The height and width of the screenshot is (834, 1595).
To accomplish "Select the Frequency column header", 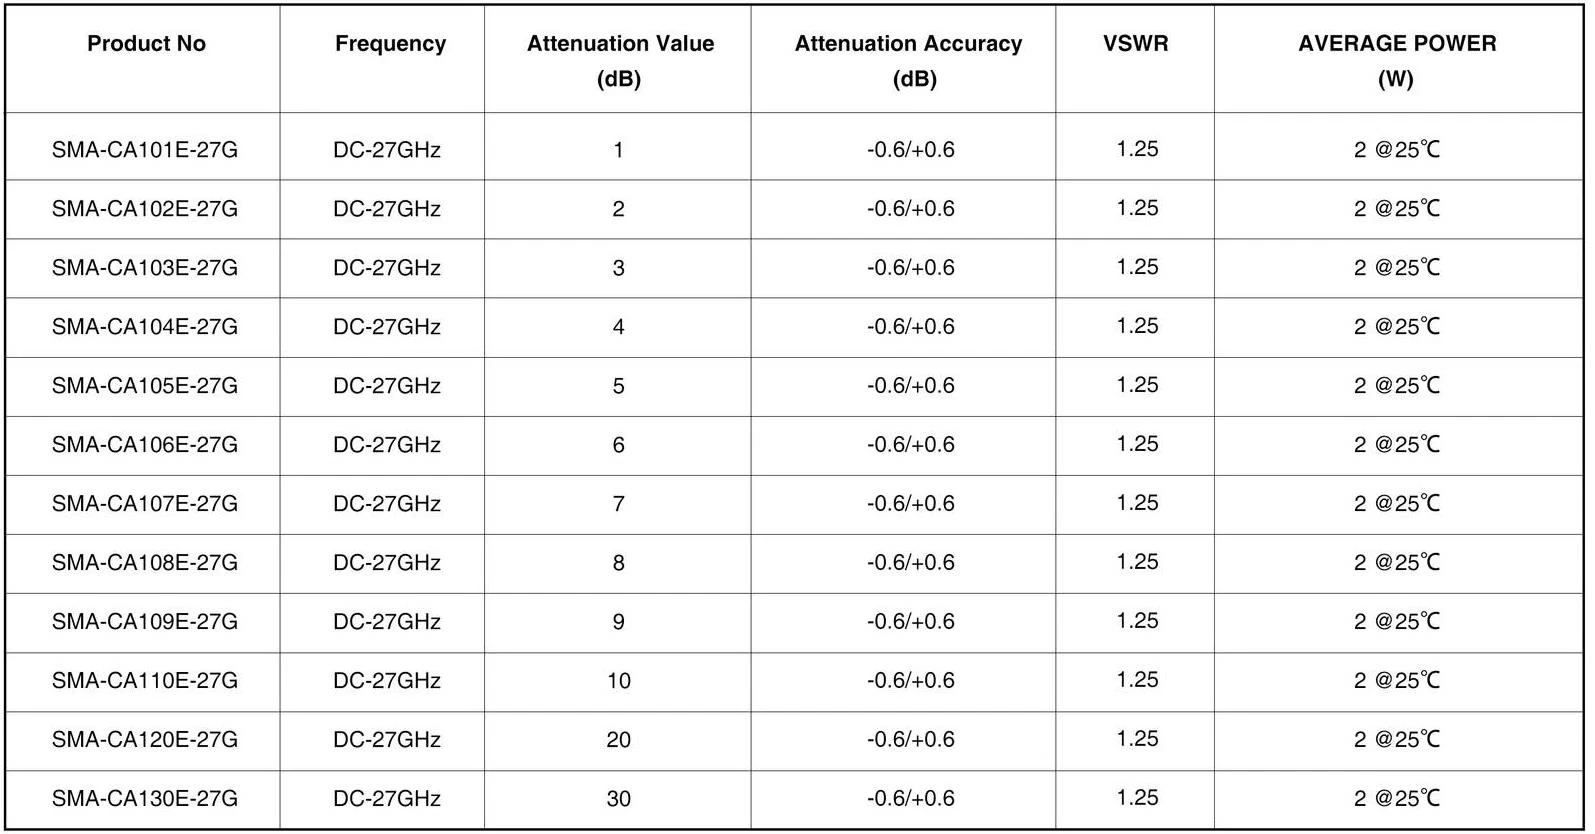I will [x=390, y=44].
